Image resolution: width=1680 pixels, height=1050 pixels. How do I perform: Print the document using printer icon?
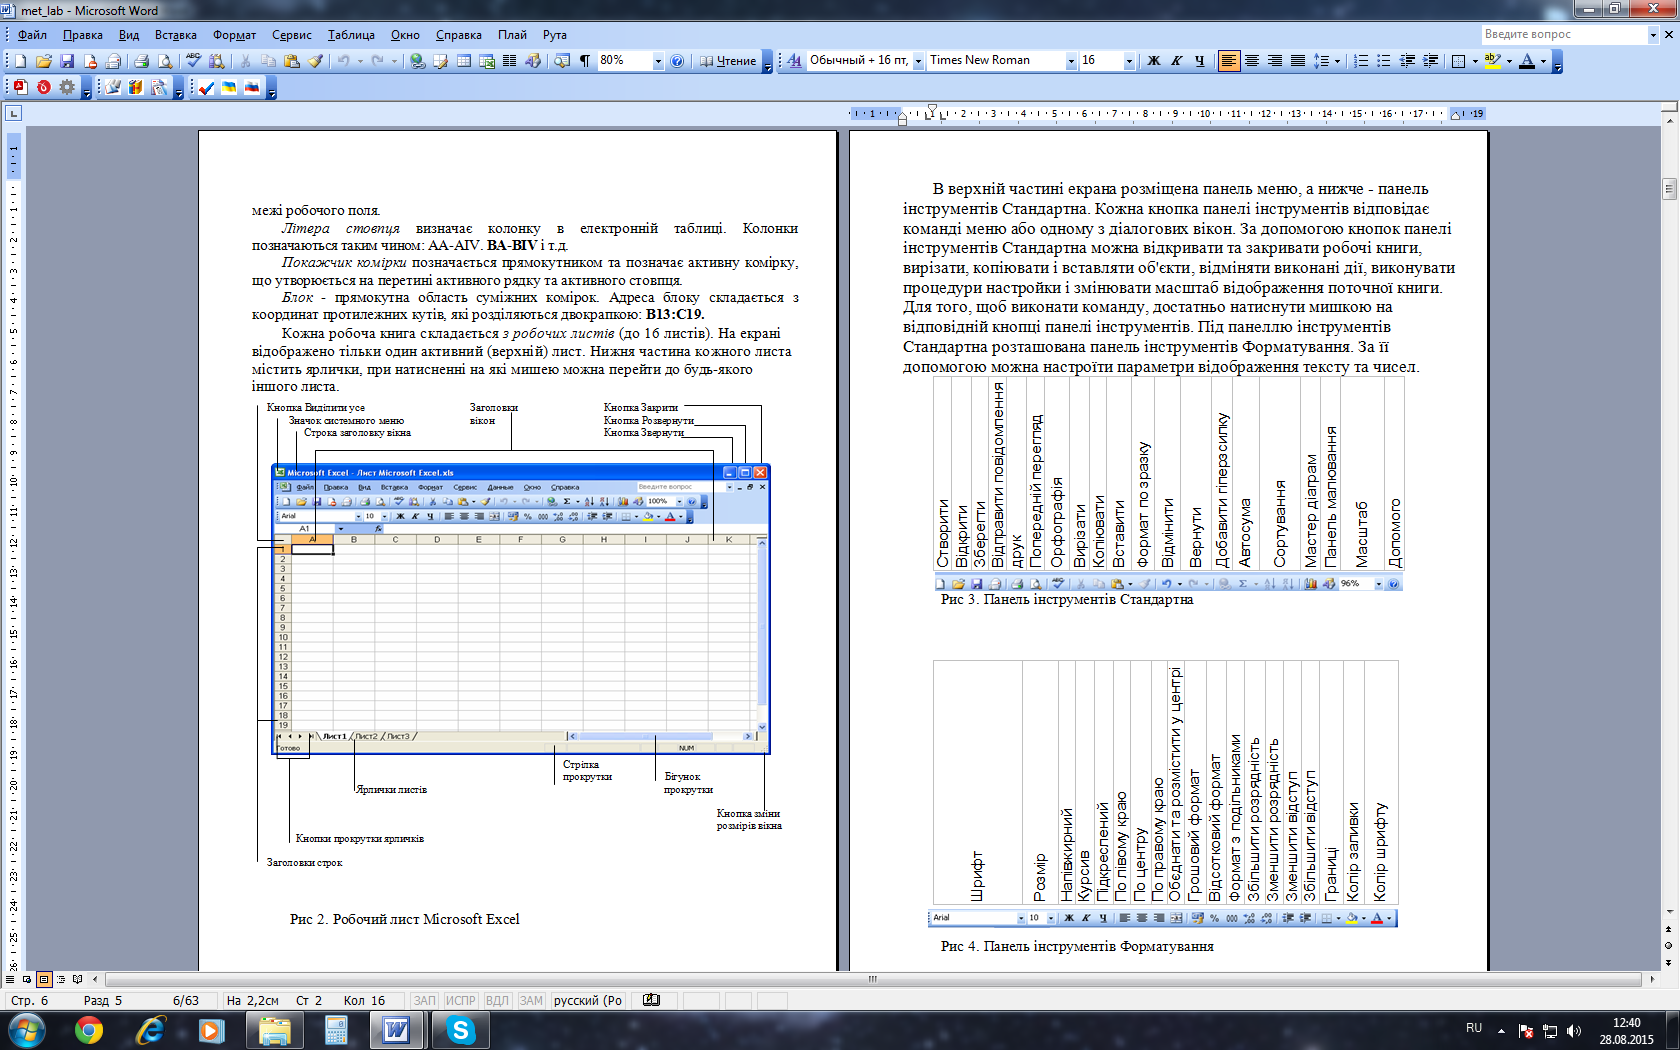click(141, 61)
